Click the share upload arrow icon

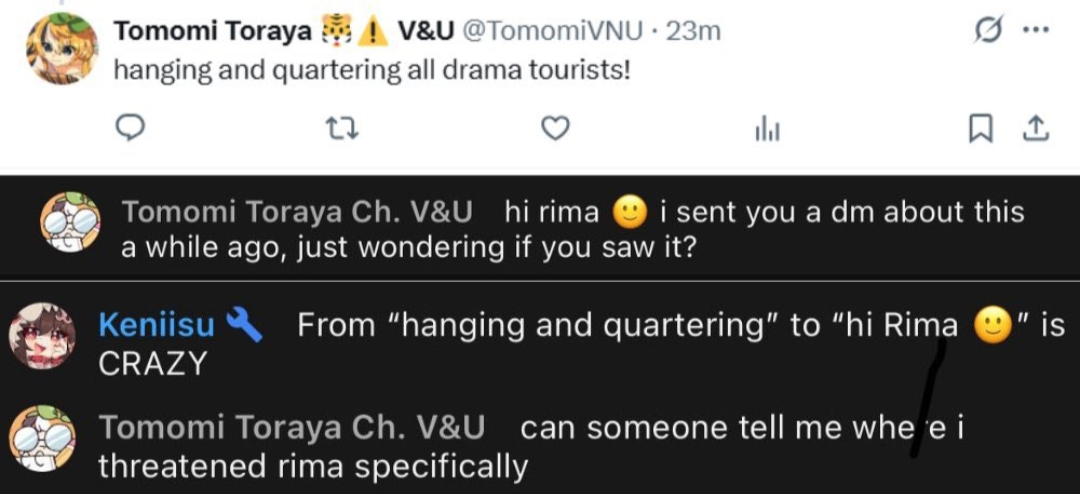[1035, 128]
